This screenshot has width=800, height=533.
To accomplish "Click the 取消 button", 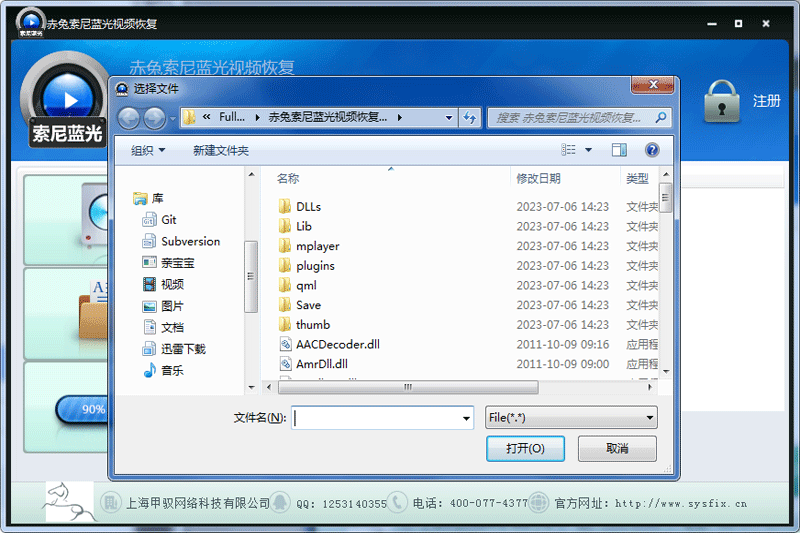I will coord(617,448).
